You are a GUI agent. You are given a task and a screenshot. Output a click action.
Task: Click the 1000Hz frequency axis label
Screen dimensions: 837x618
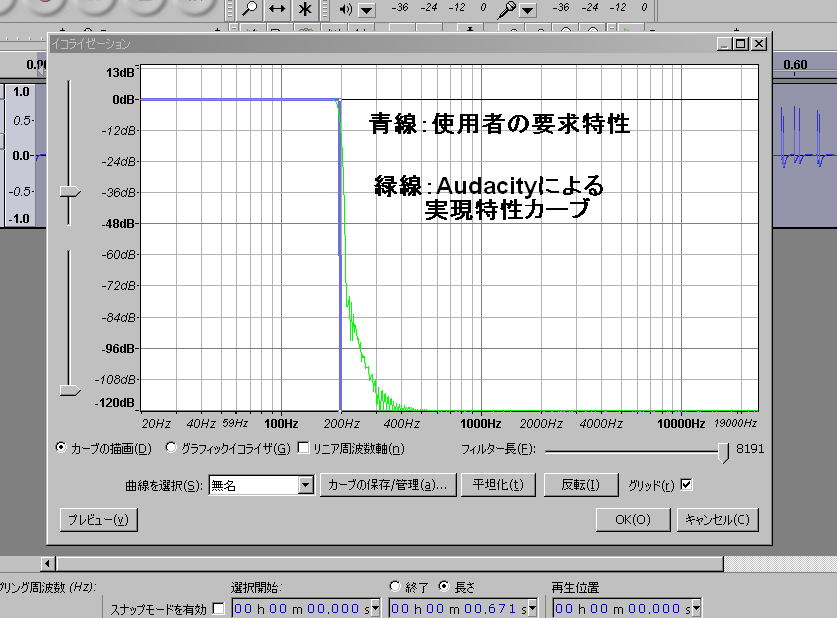click(x=480, y=424)
